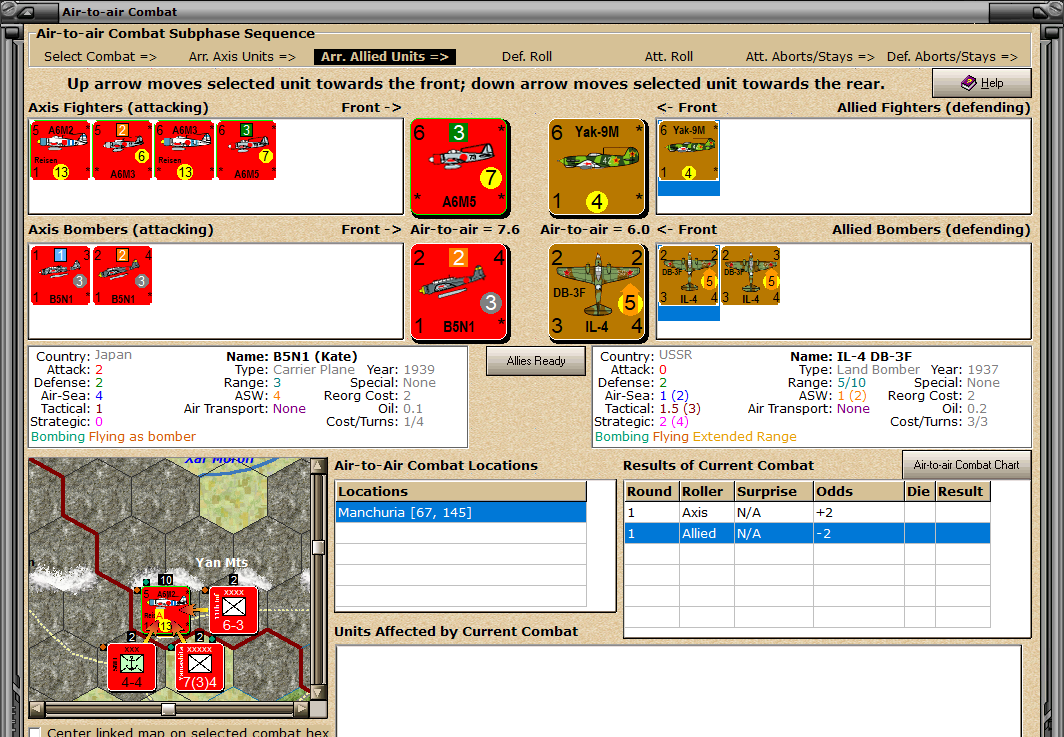
Task: Select the A6M3 fighter with orange 2 marker
Action: point(122,151)
